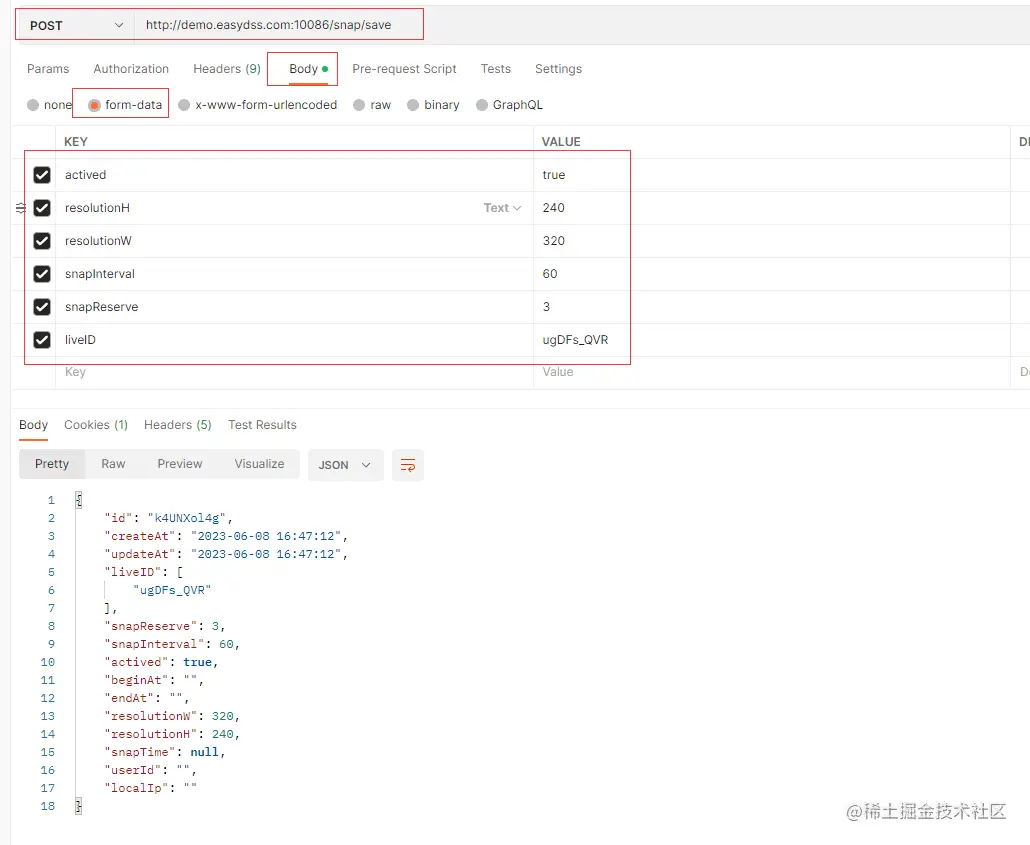The image size is (1030, 845).
Task: Open the response Body tab
Action: point(34,425)
